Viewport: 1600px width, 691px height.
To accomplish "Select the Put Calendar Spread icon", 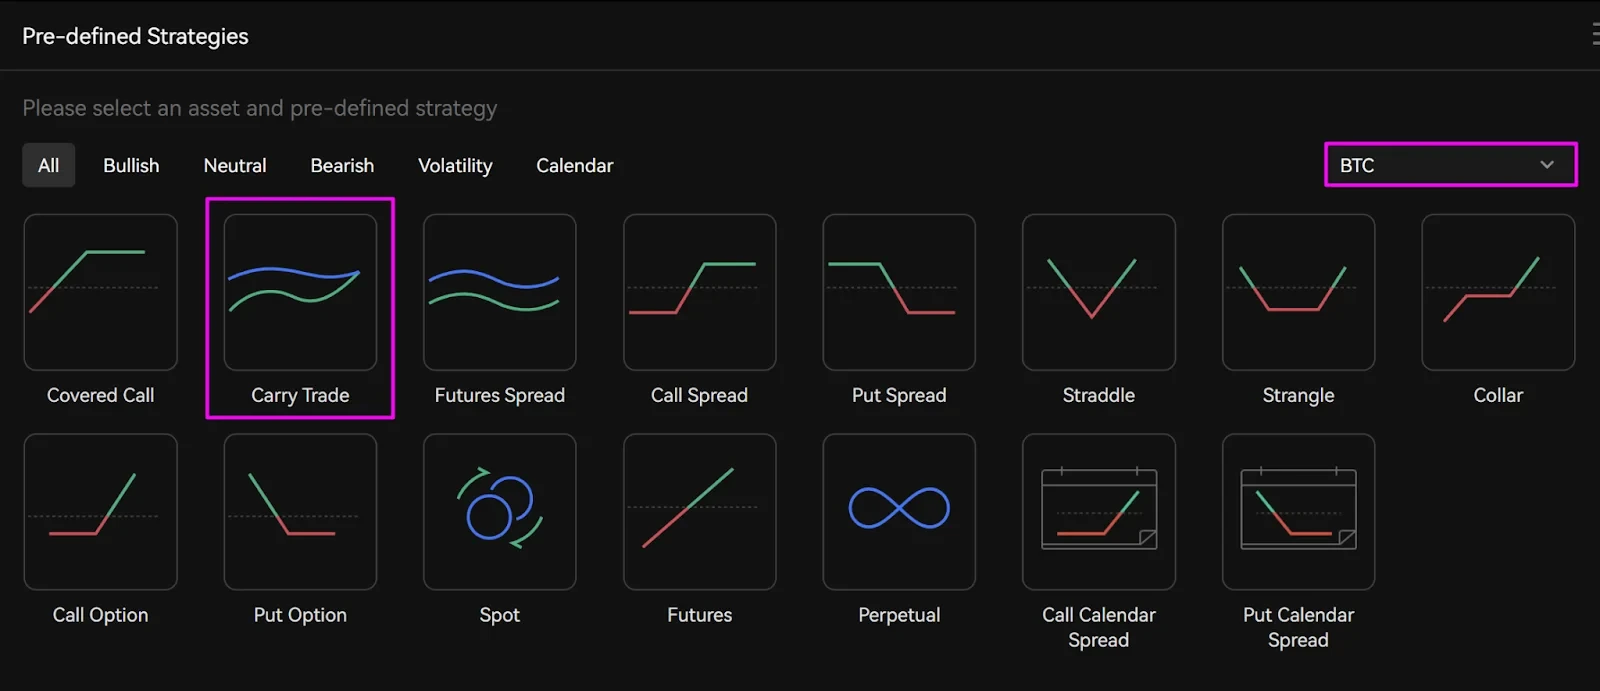I will click(1298, 511).
